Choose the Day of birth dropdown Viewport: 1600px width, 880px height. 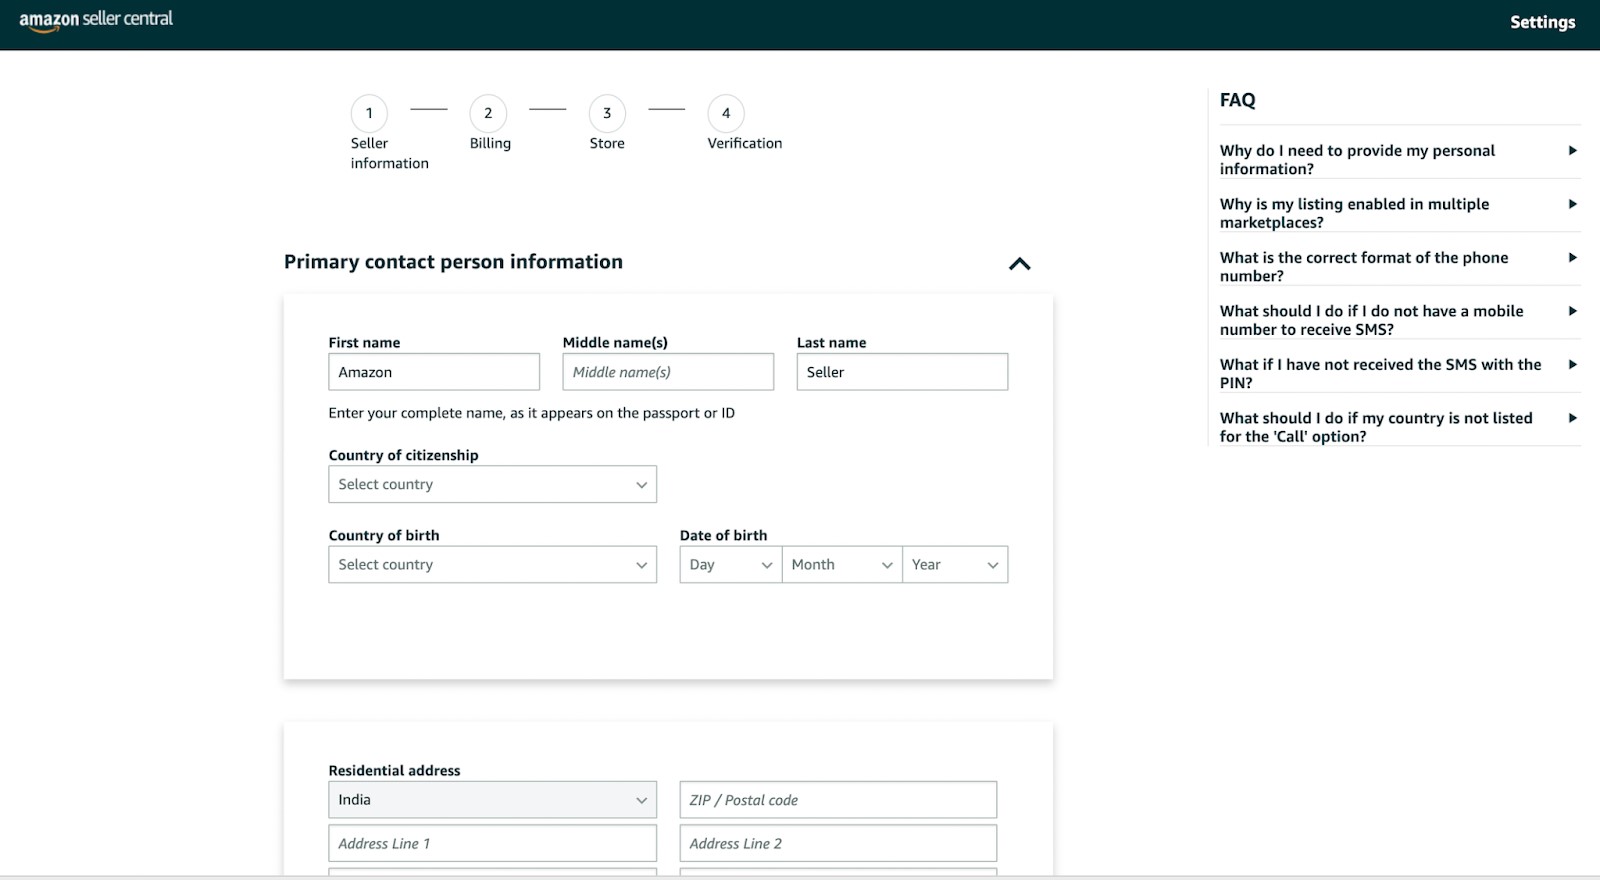[730, 565]
